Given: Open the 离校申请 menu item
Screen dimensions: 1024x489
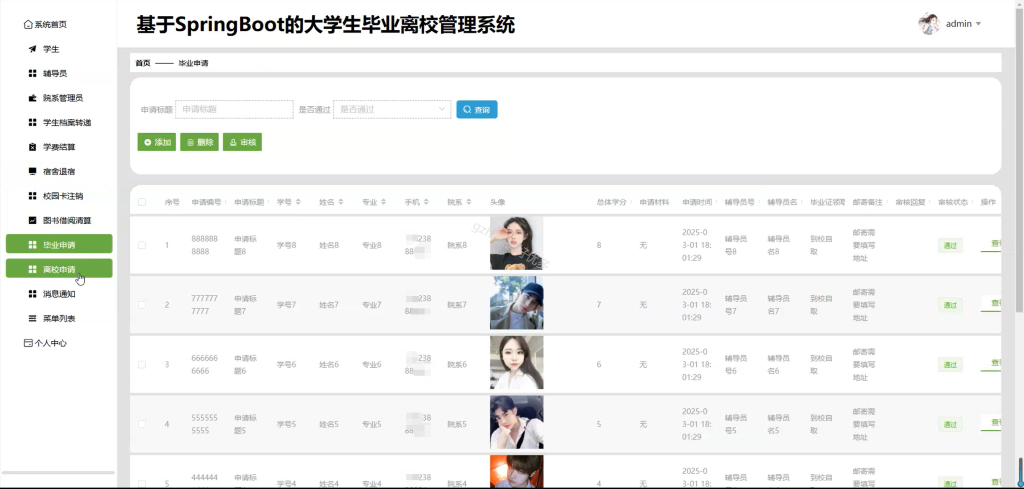Looking at the screenshot, I should pyautogui.click(x=59, y=269).
